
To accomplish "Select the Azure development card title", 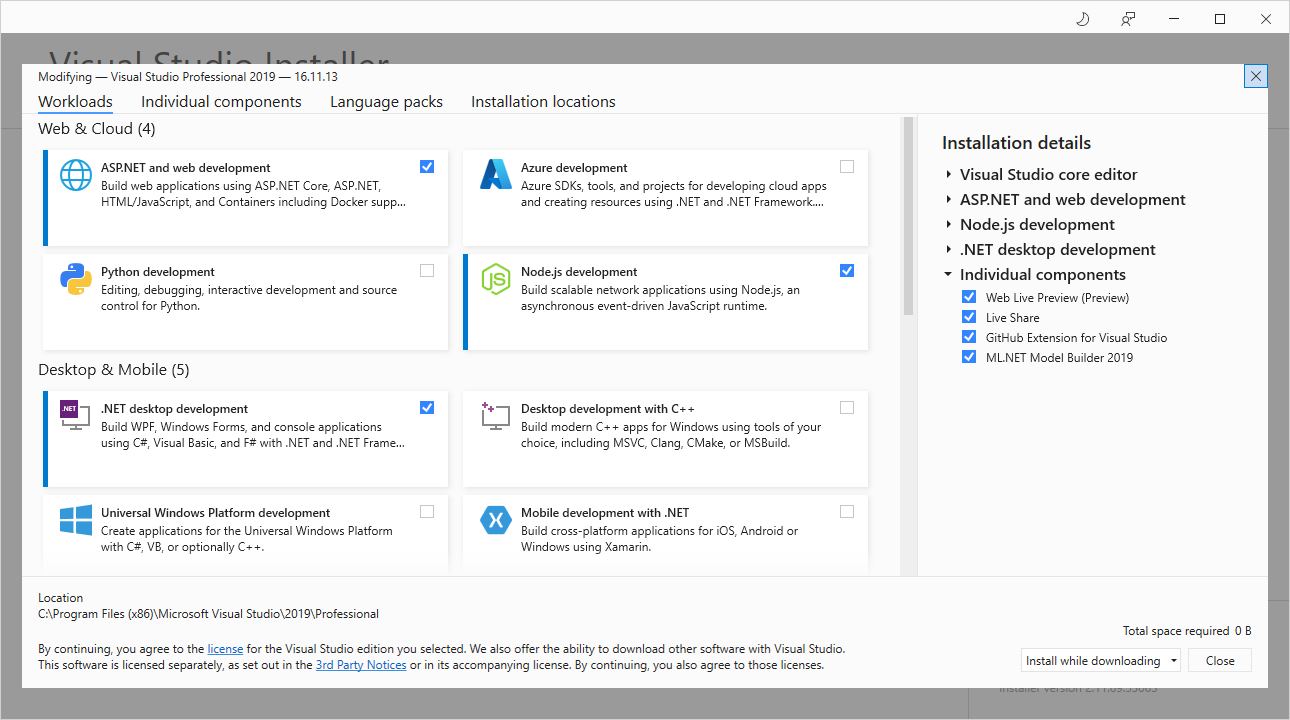I will 574,168.
